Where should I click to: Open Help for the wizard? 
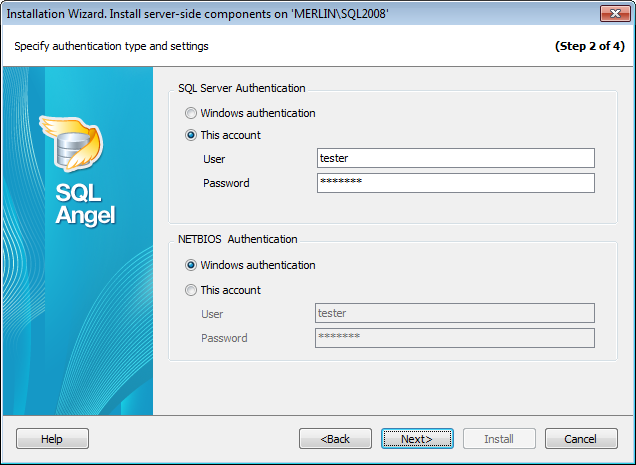[52, 439]
